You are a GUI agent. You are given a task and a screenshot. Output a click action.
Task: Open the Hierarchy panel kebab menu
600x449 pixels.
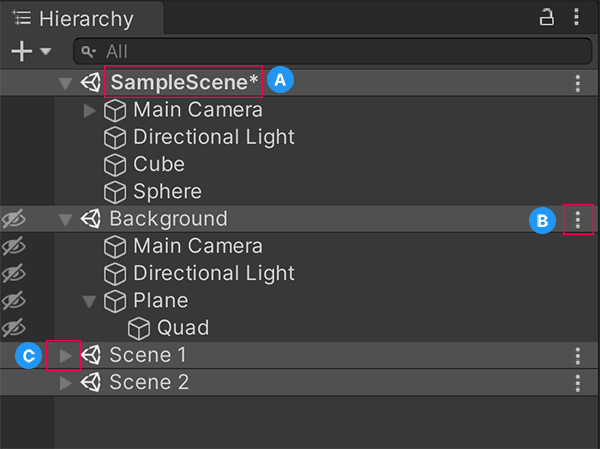[577, 17]
